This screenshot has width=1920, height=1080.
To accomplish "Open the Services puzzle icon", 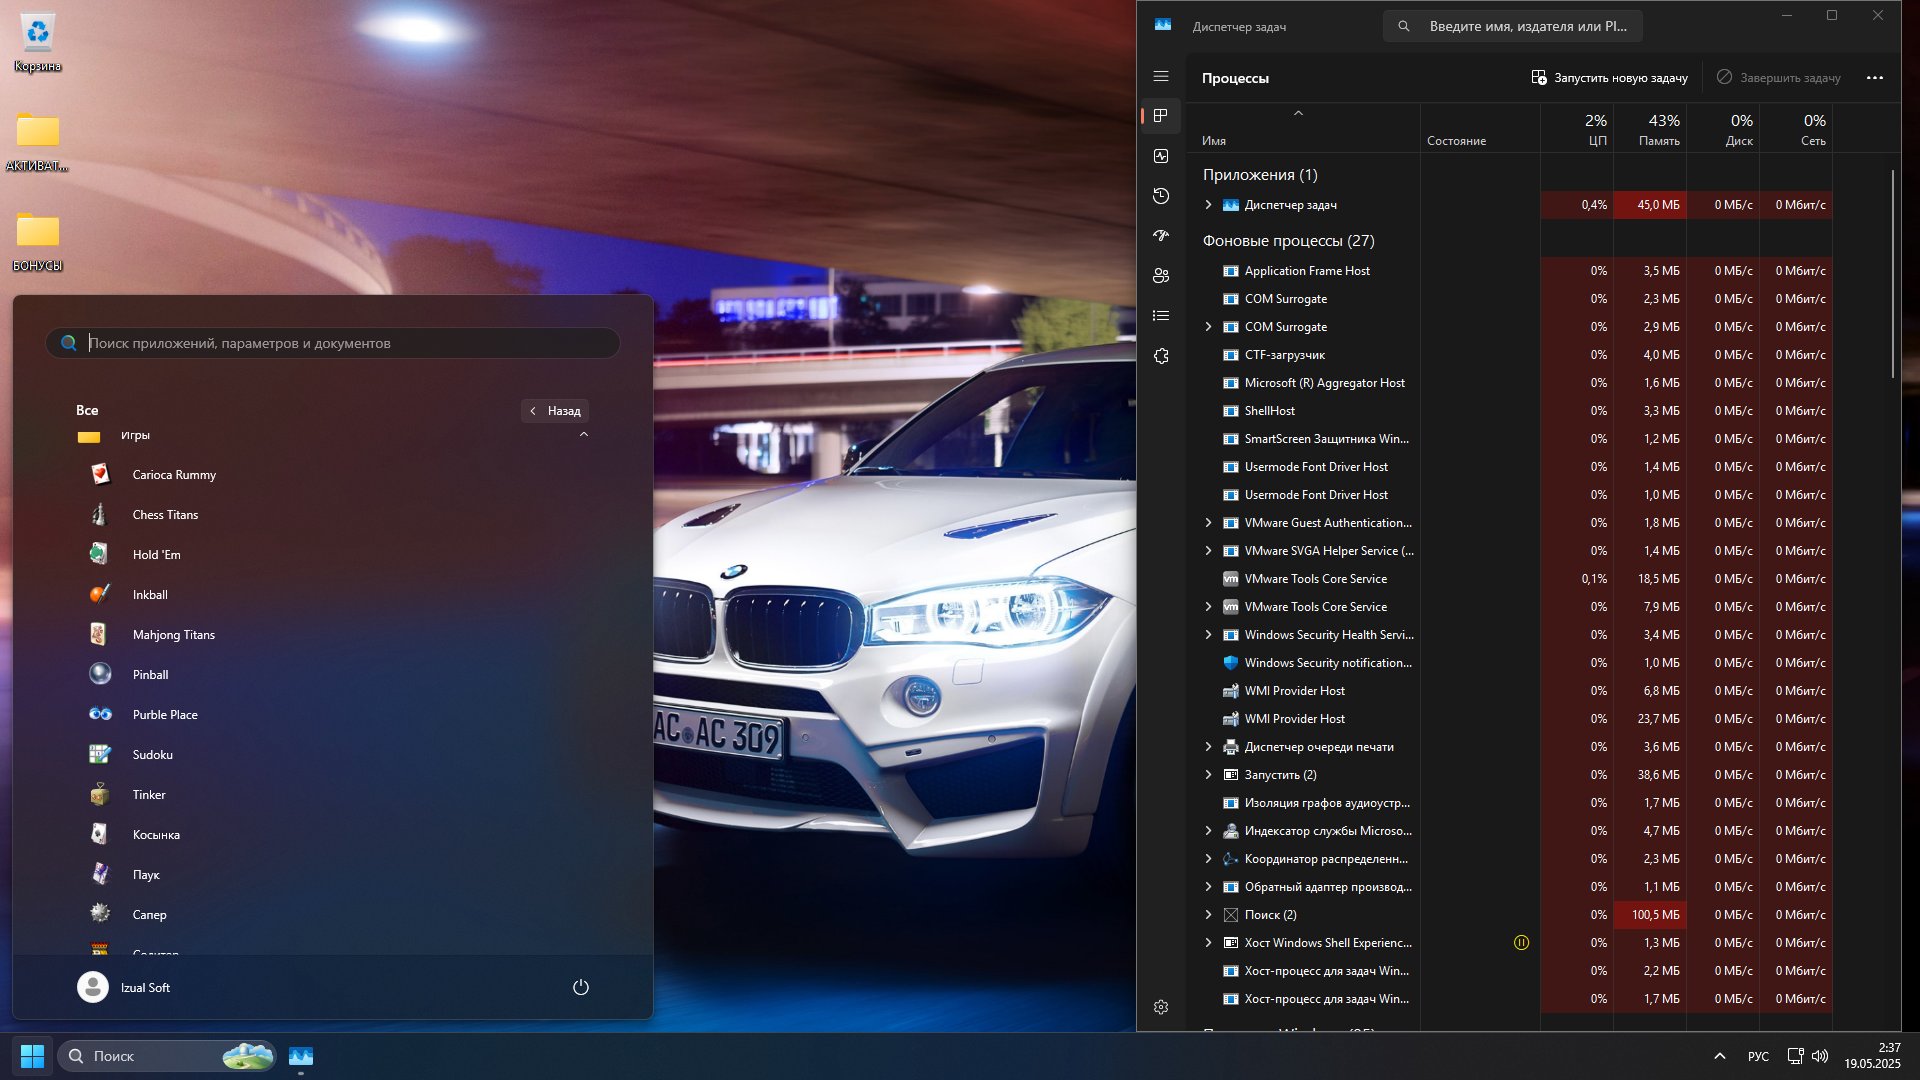I will click(x=1161, y=356).
